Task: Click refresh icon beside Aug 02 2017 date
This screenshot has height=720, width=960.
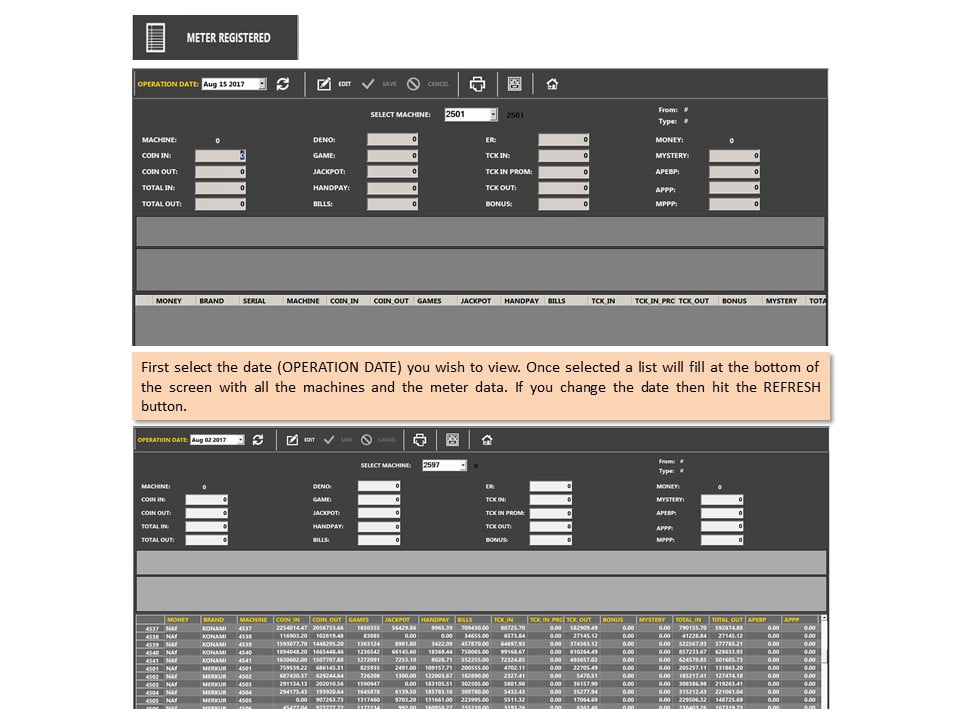Action: coord(258,440)
